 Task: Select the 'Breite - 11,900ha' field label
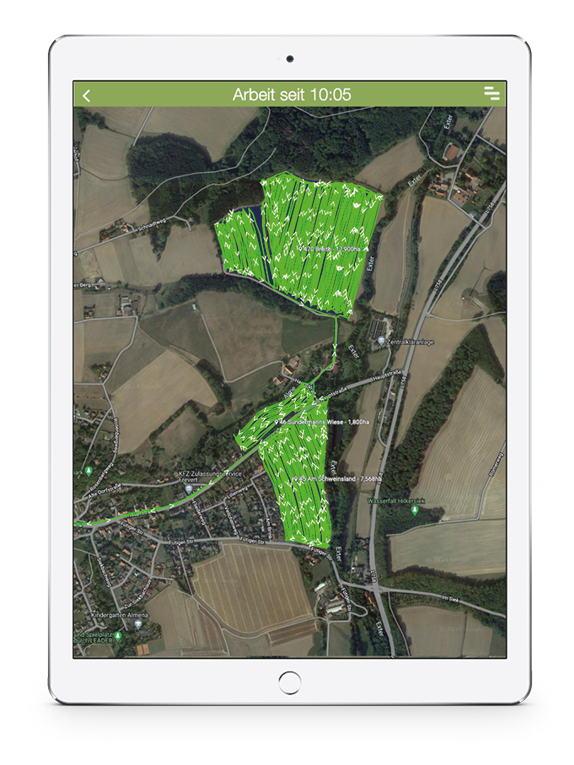(331, 249)
